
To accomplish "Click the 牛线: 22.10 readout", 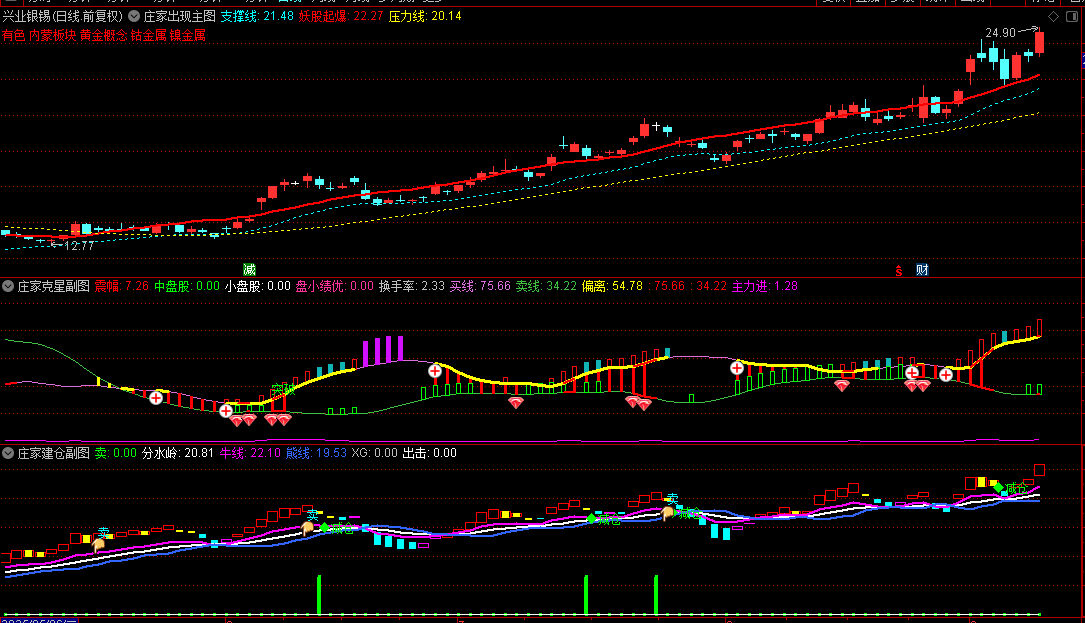I will pyautogui.click(x=250, y=453).
